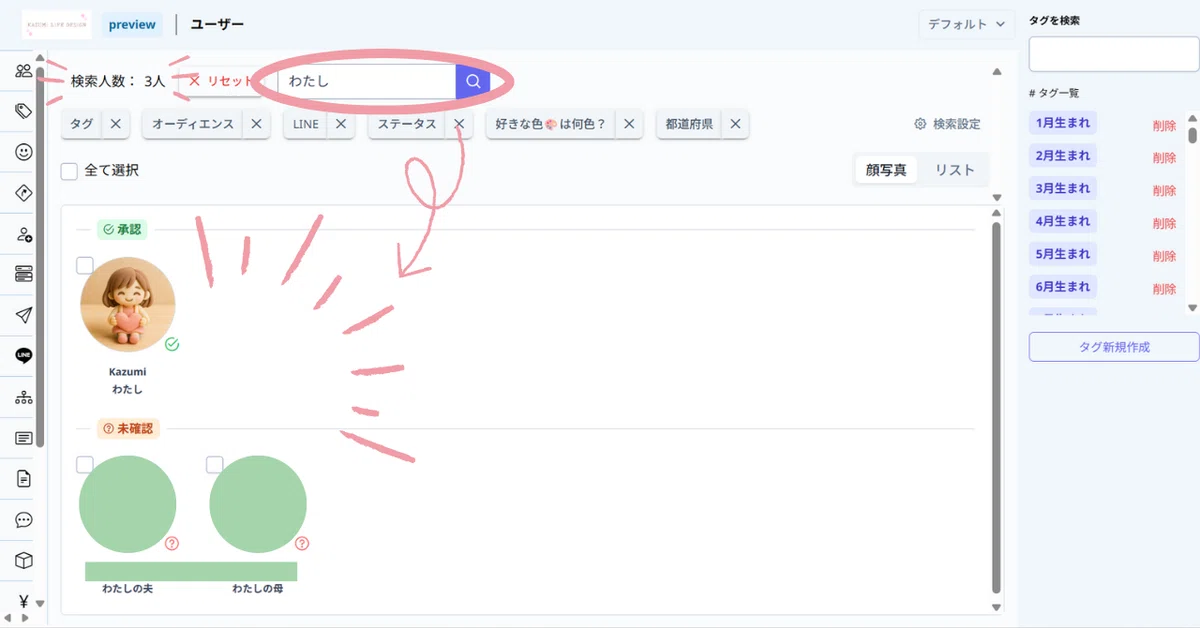The width and height of the screenshot is (1200, 628).
Task: Switch to 顔写真 view tab
Action: (886, 170)
